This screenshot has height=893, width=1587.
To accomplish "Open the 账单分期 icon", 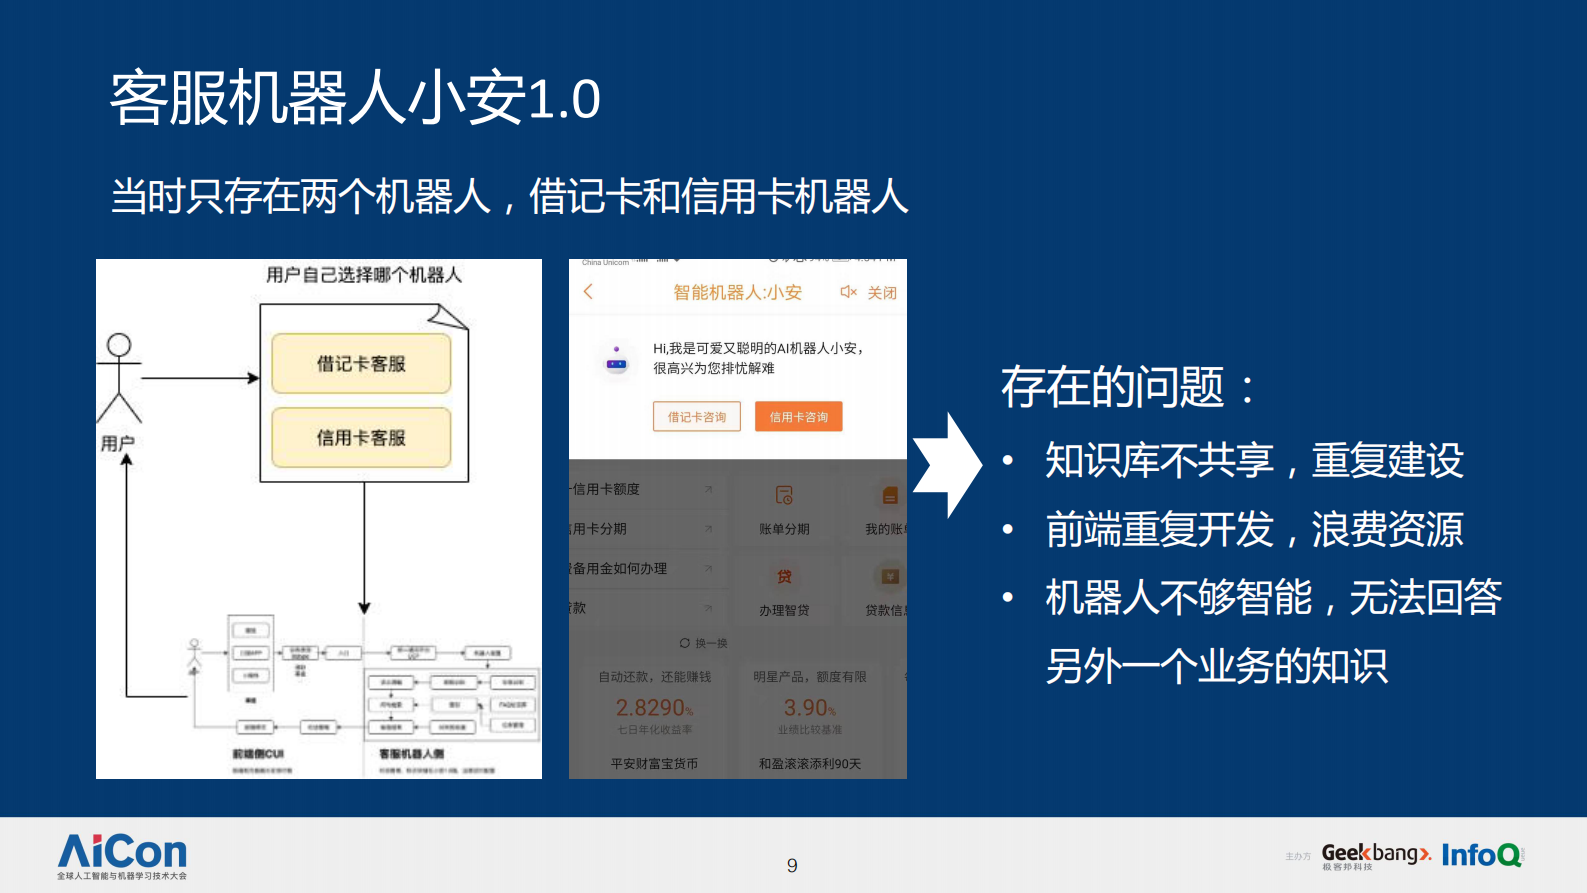I will point(784,495).
